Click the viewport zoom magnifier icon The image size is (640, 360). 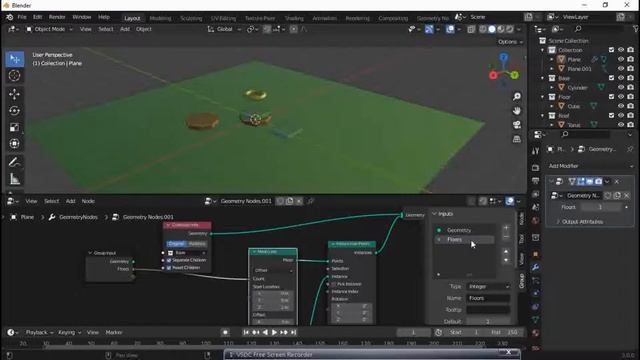517,96
